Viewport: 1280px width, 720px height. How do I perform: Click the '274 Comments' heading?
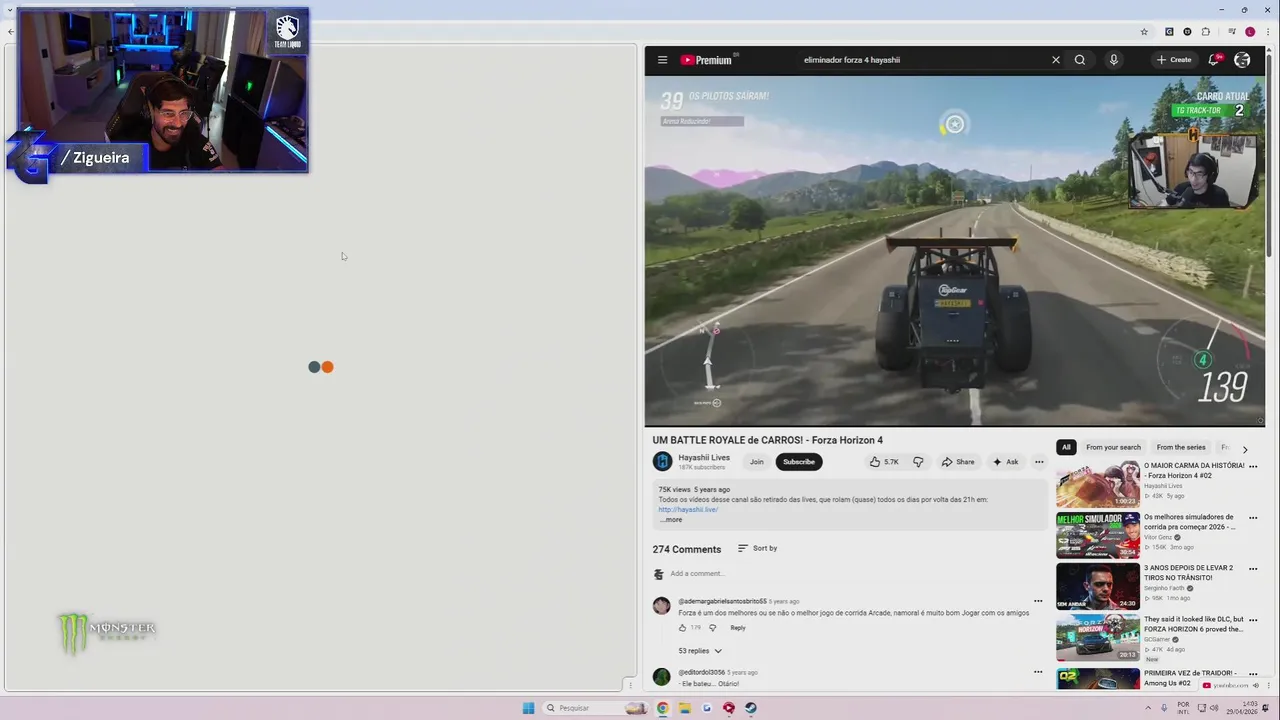pos(687,549)
